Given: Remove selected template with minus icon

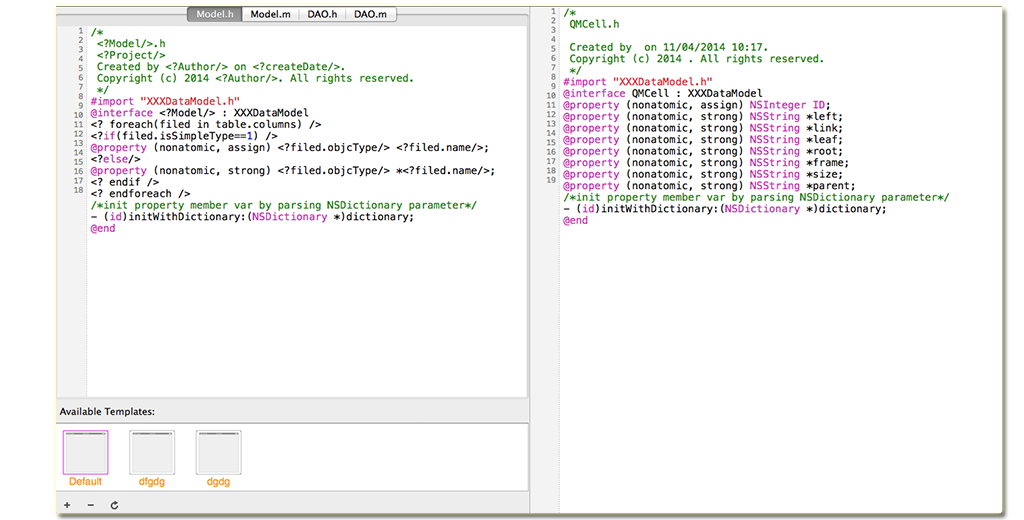Looking at the screenshot, I should point(90,505).
